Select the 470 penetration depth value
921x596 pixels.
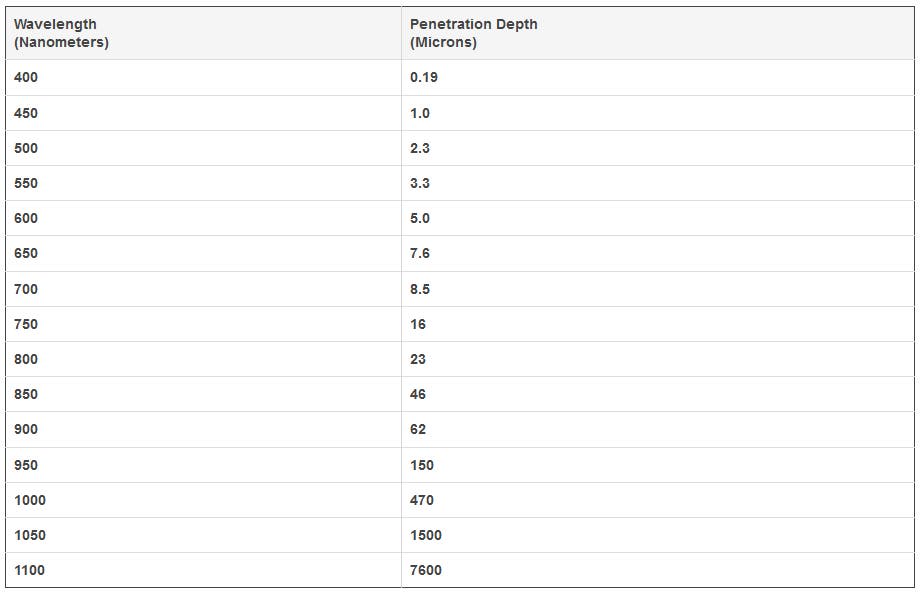(x=422, y=500)
